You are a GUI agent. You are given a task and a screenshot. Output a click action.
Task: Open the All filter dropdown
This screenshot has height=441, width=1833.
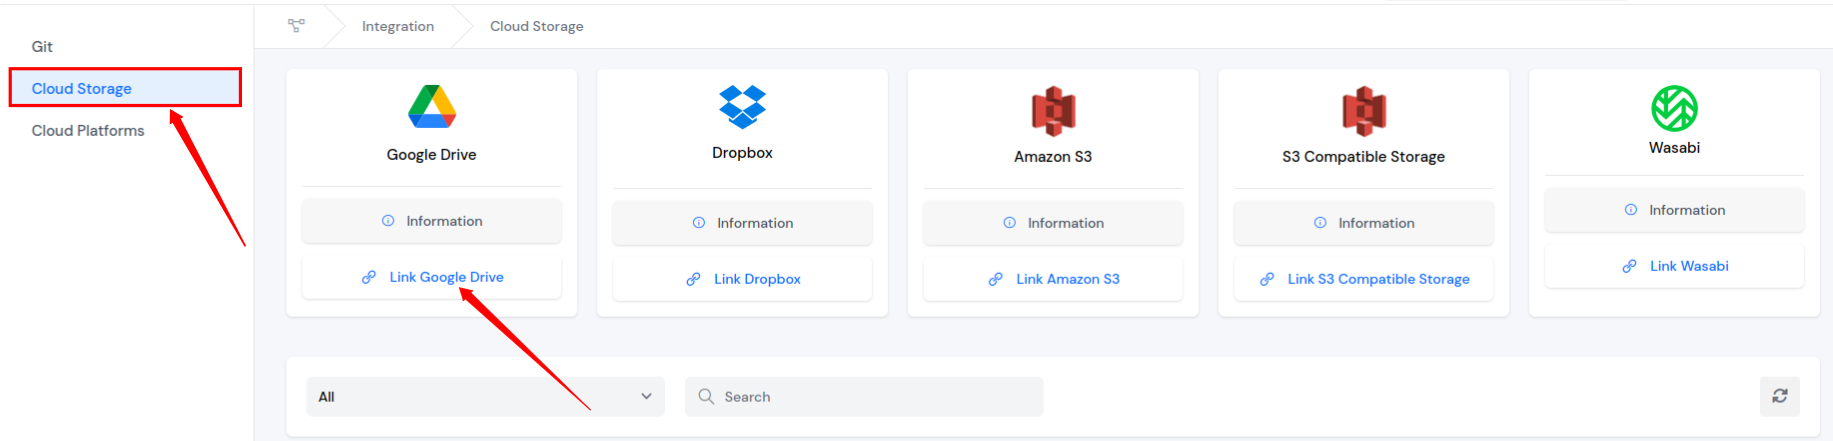485,396
